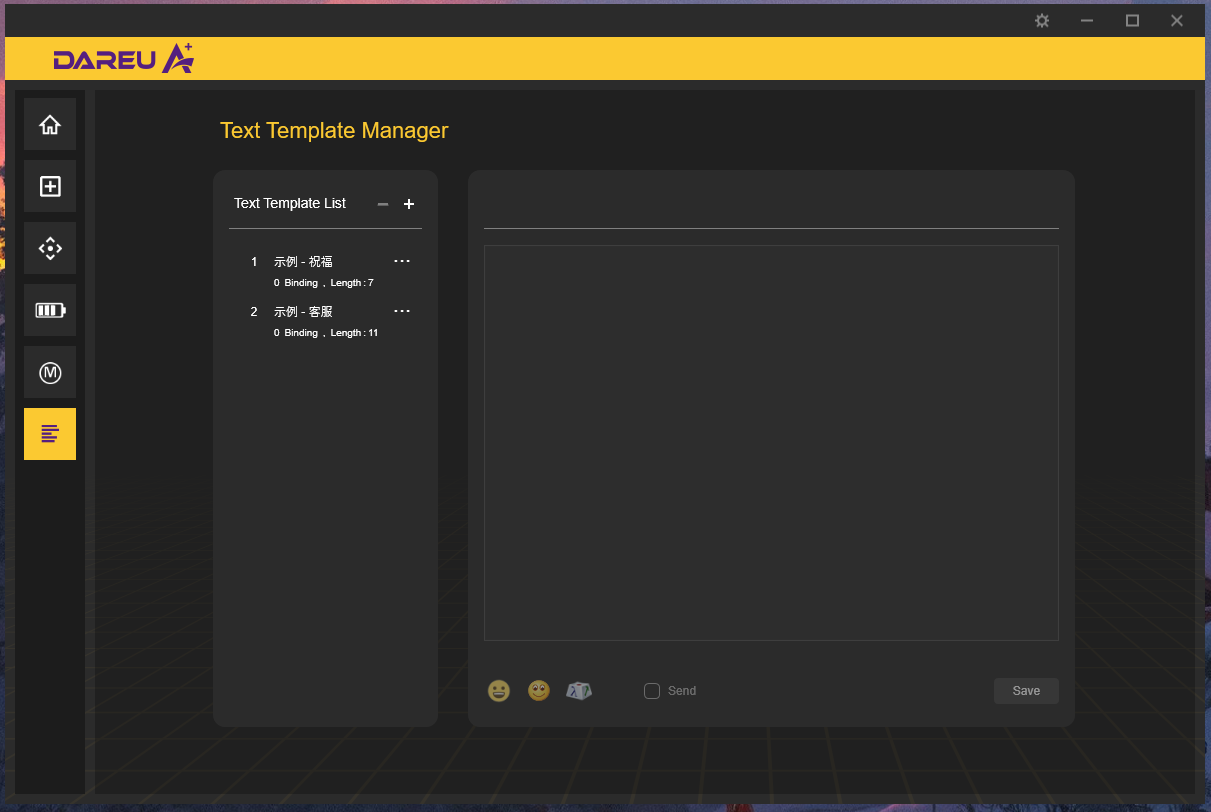
Task: Open the Home page in sidebar
Action: [x=50, y=124]
